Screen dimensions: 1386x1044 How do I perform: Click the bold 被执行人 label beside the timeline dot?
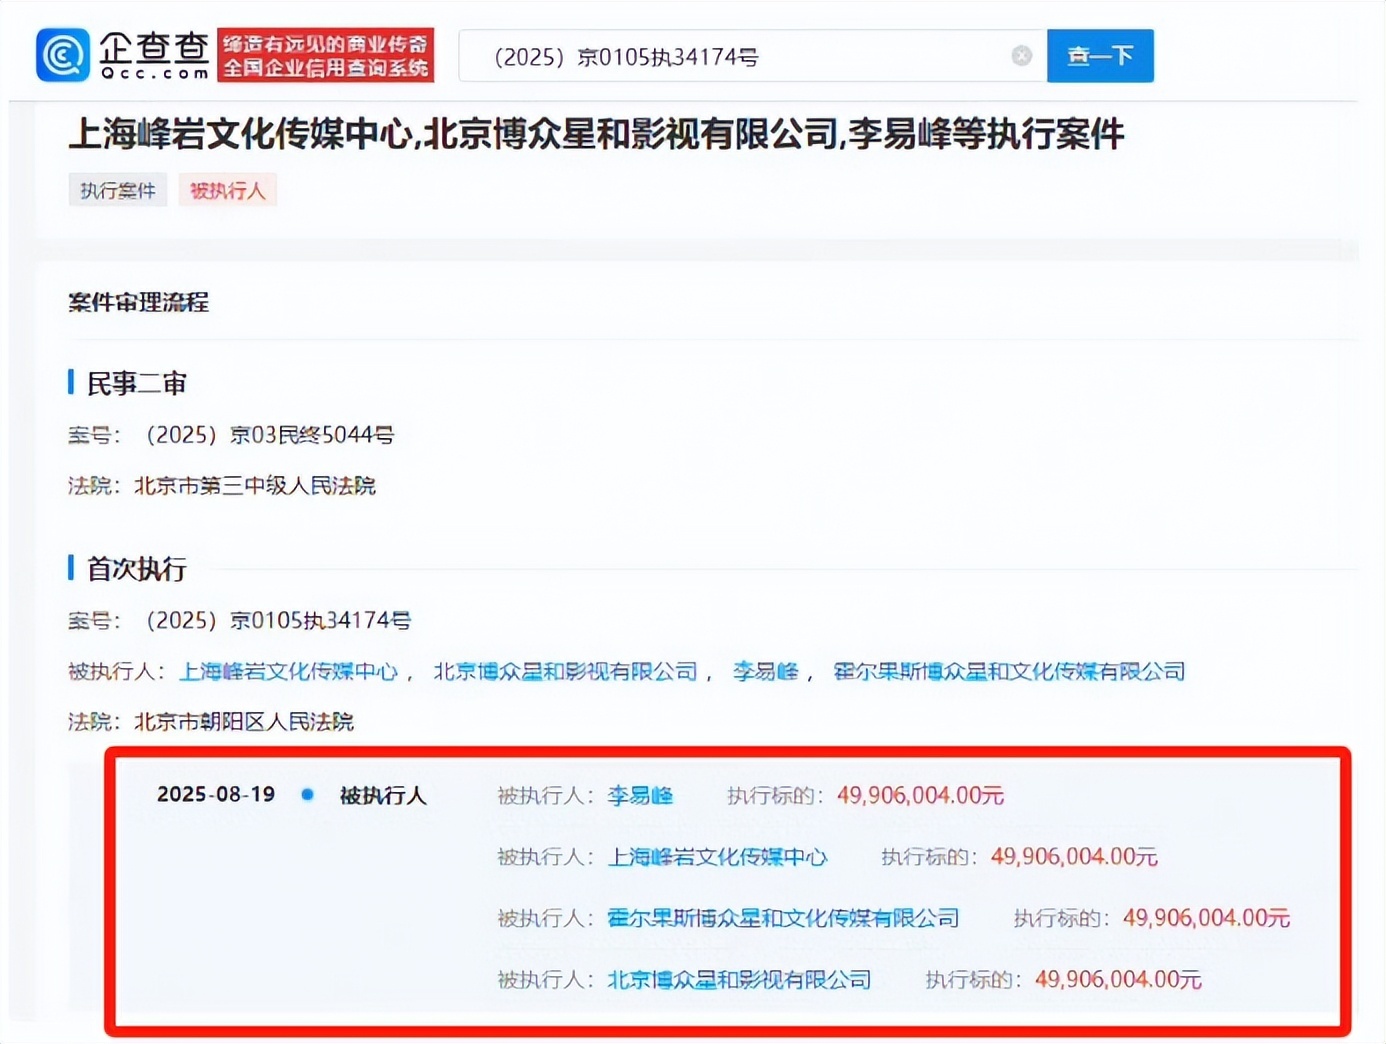point(383,795)
